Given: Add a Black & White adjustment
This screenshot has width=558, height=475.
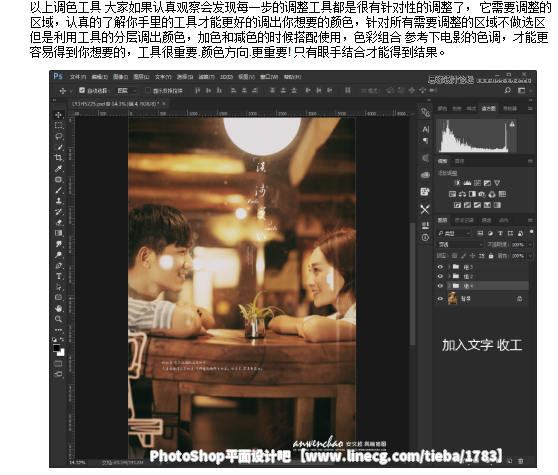Looking at the screenshot, I should [x=472, y=194].
